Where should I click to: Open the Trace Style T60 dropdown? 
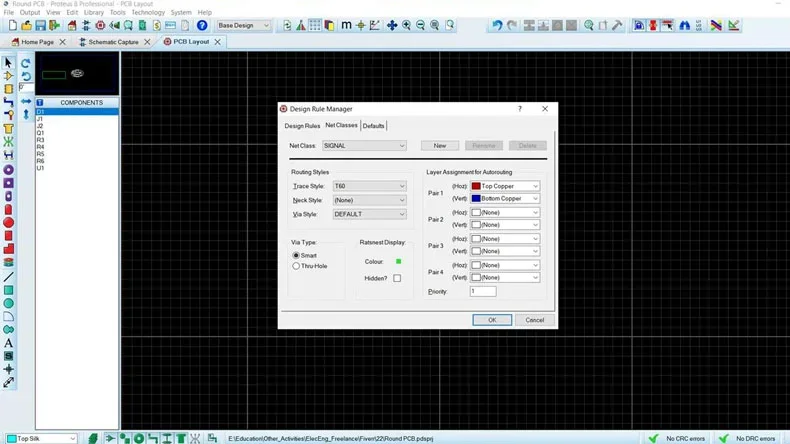[x=369, y=186]
